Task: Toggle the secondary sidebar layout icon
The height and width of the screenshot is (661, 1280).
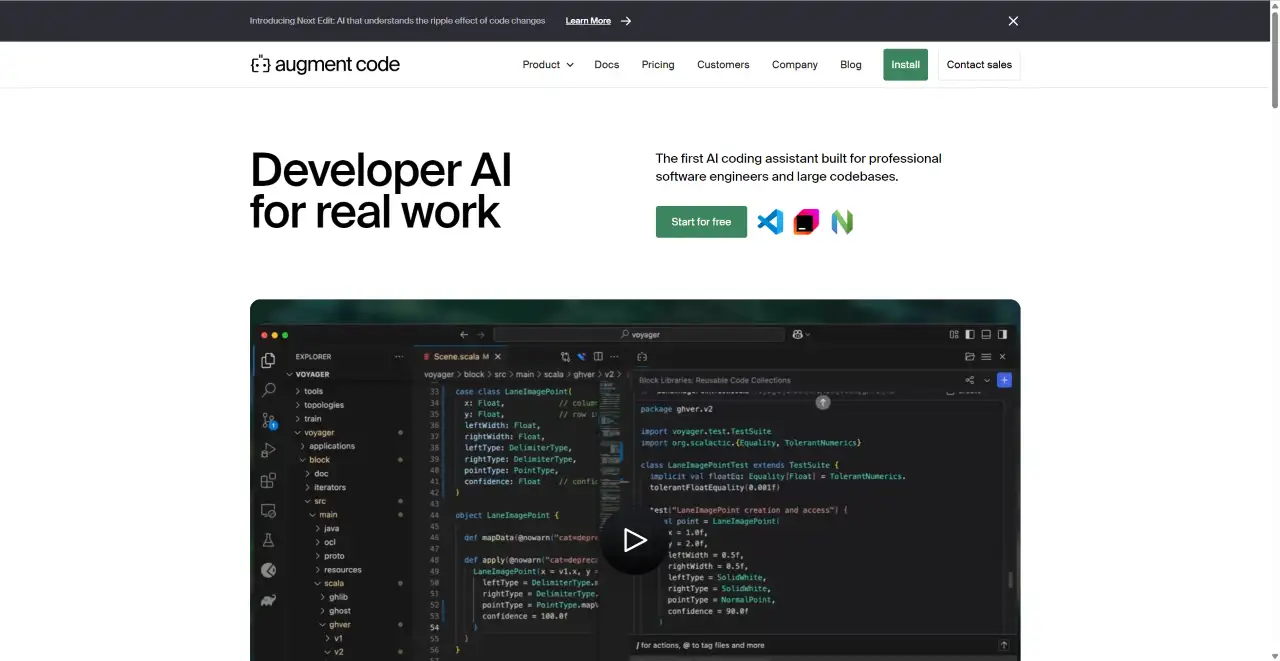Action: (x=1003, y=335)
